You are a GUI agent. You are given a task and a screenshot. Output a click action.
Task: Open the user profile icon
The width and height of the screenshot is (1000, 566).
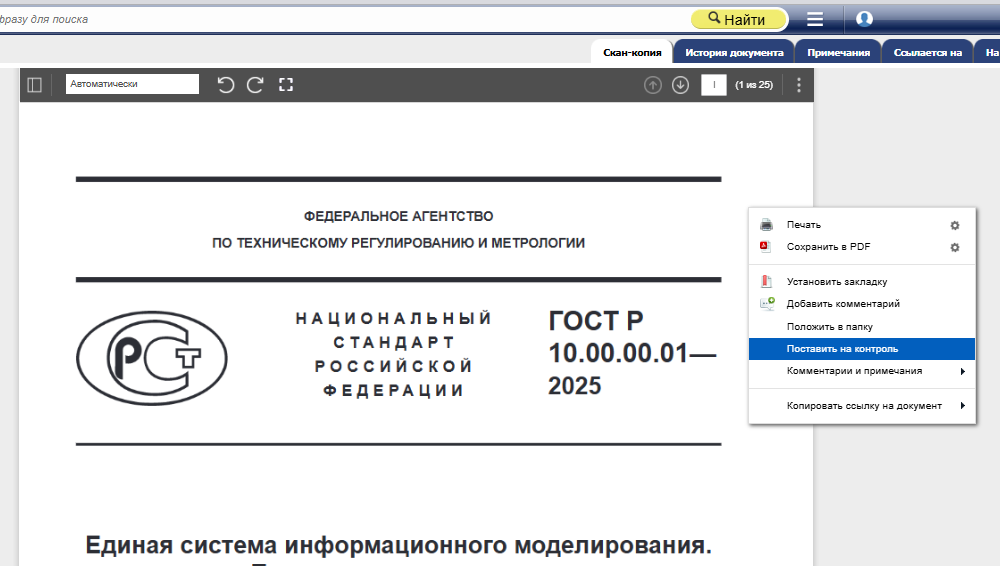click(864, 19)
